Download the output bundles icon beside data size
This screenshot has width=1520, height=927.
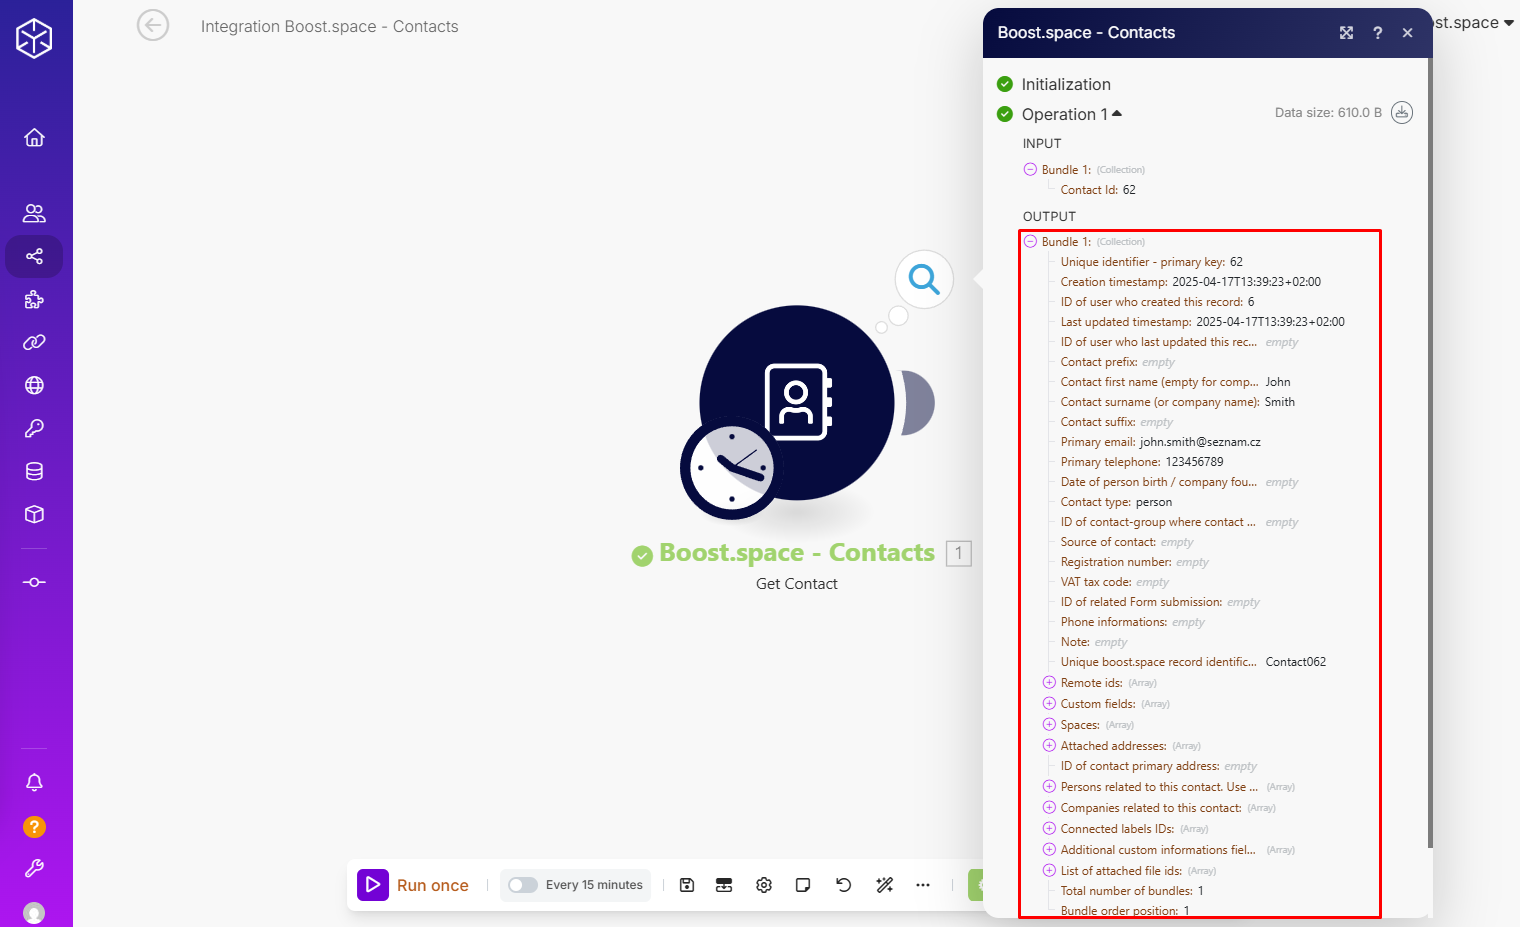click(x=1402, y=113)
